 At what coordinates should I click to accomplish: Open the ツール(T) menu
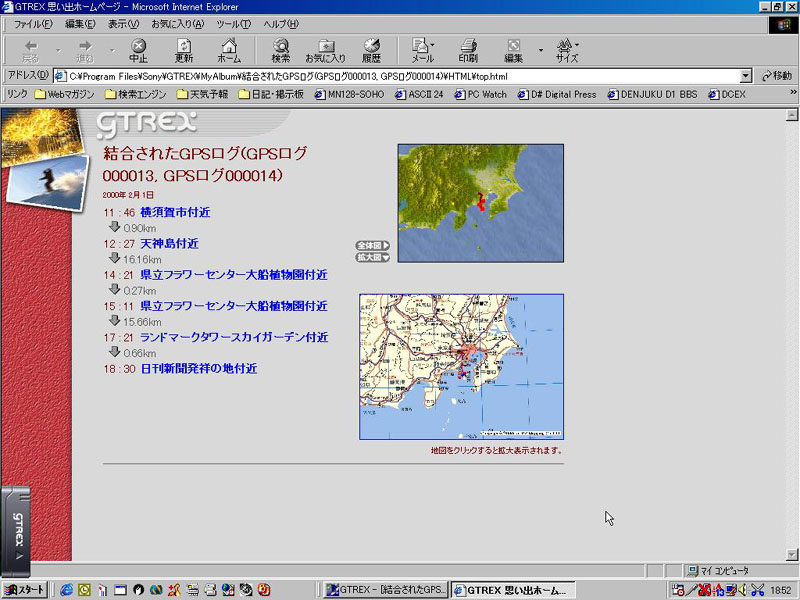click(x=233, y=23)
